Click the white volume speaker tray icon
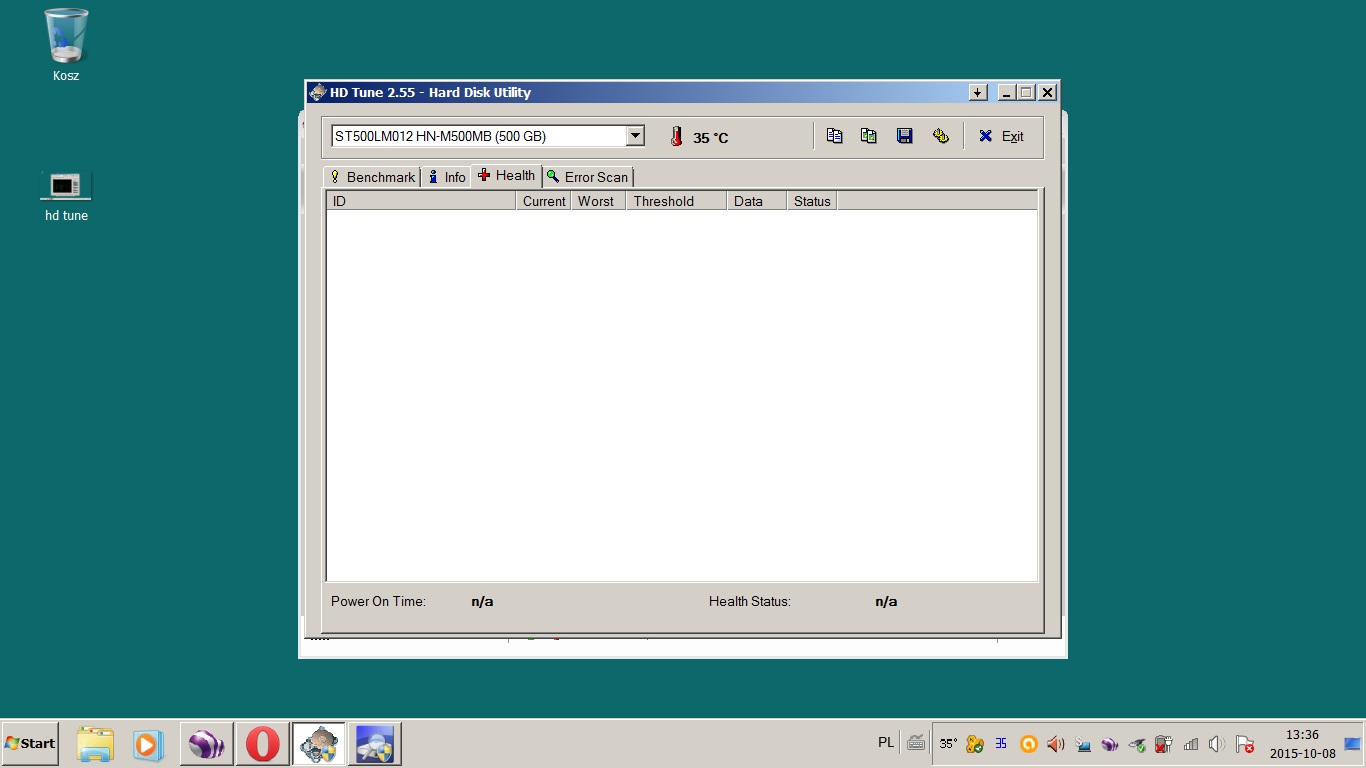 pos(1217,744)
